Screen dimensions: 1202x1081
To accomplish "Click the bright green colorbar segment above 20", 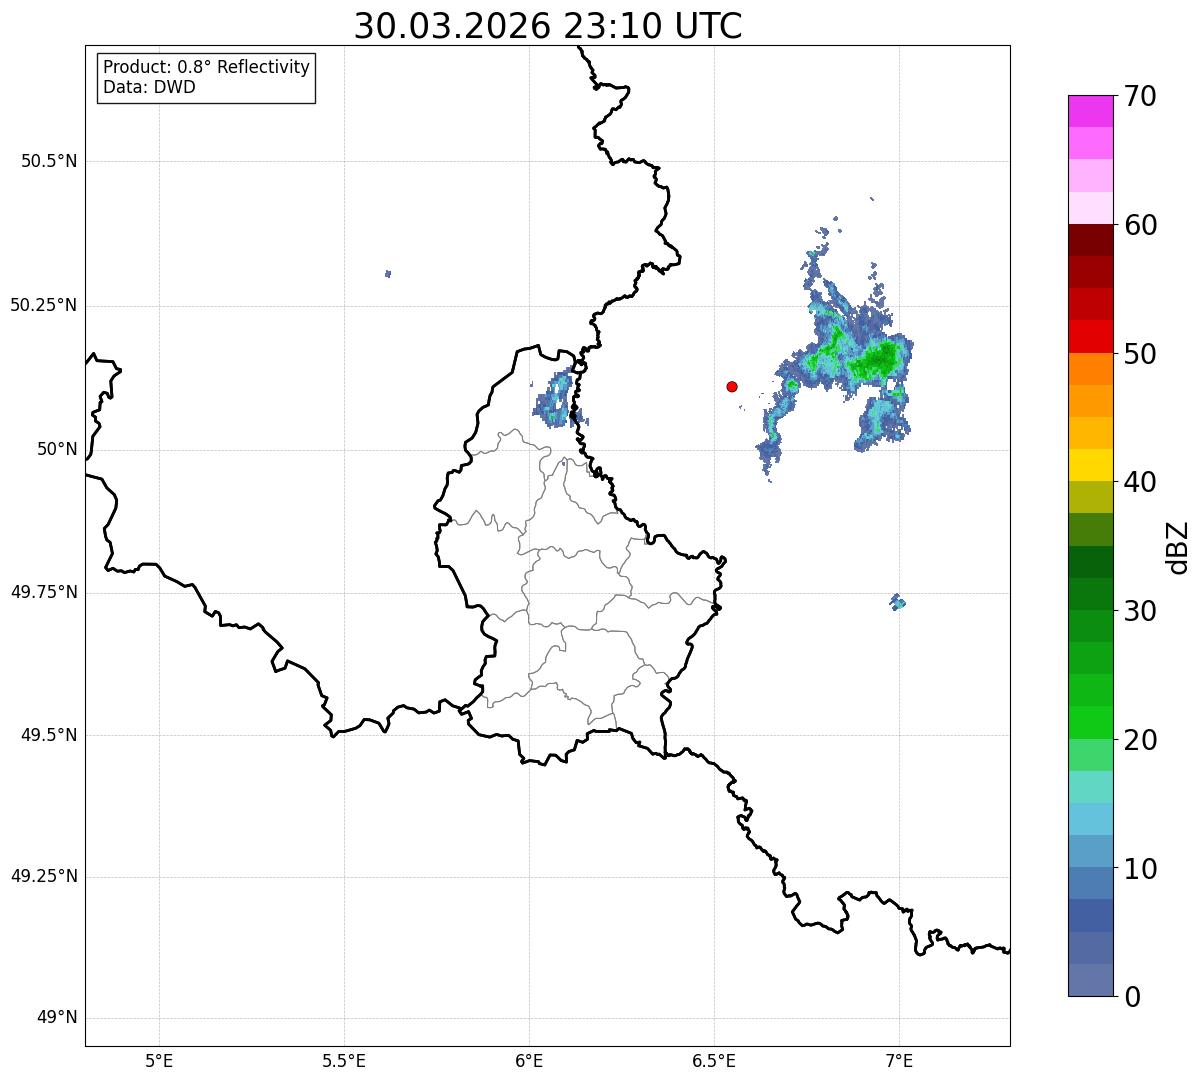I will (x=1090, y=723).
